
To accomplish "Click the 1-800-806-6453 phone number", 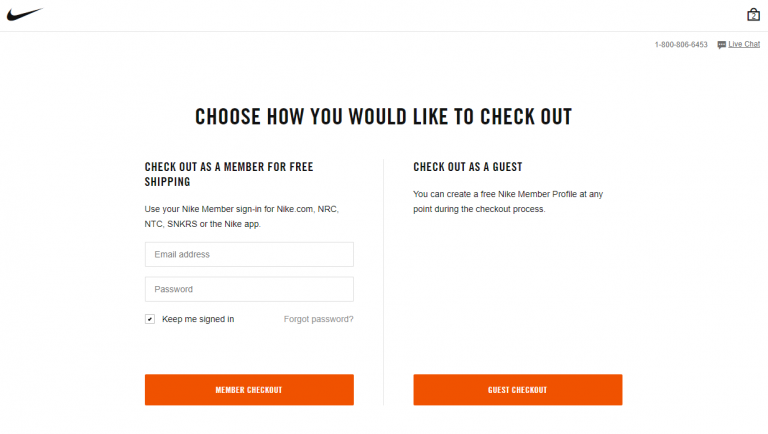I will [x=681, y=45].
